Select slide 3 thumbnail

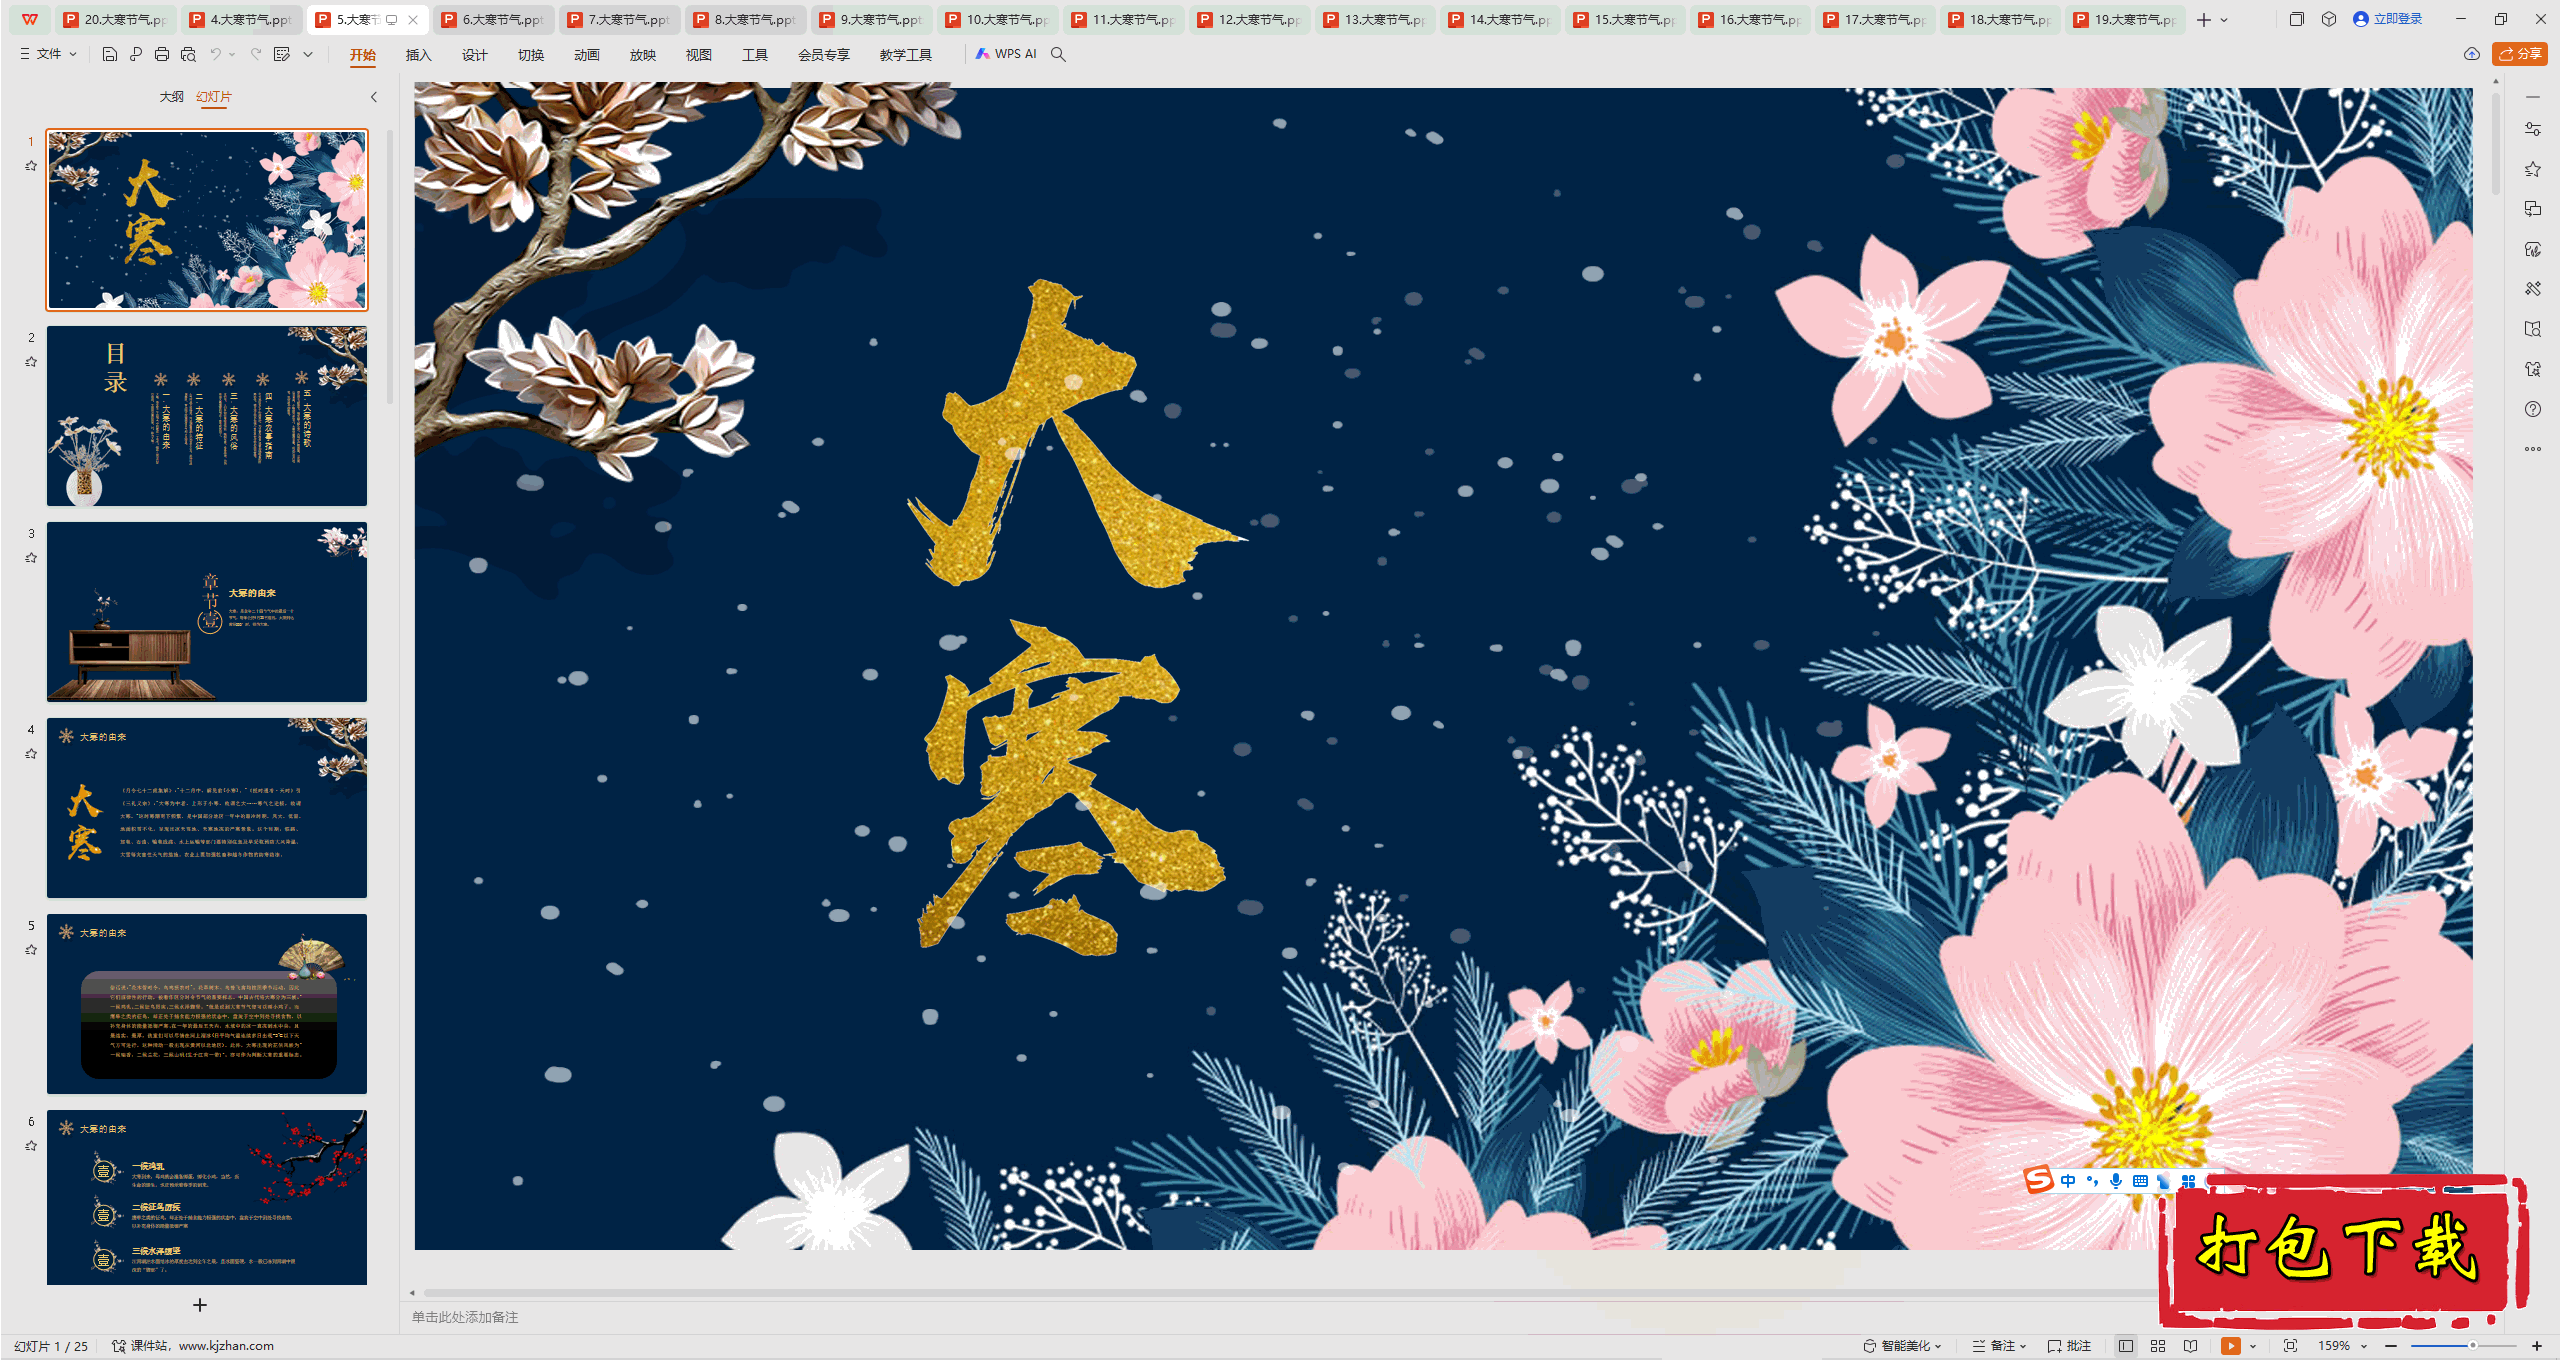pos(207,612)
